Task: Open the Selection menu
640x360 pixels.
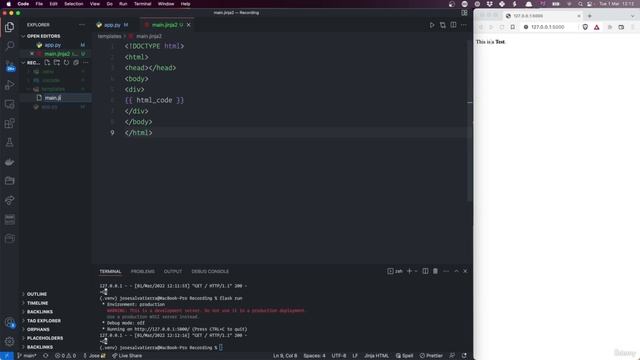Action: click(73, 4)
